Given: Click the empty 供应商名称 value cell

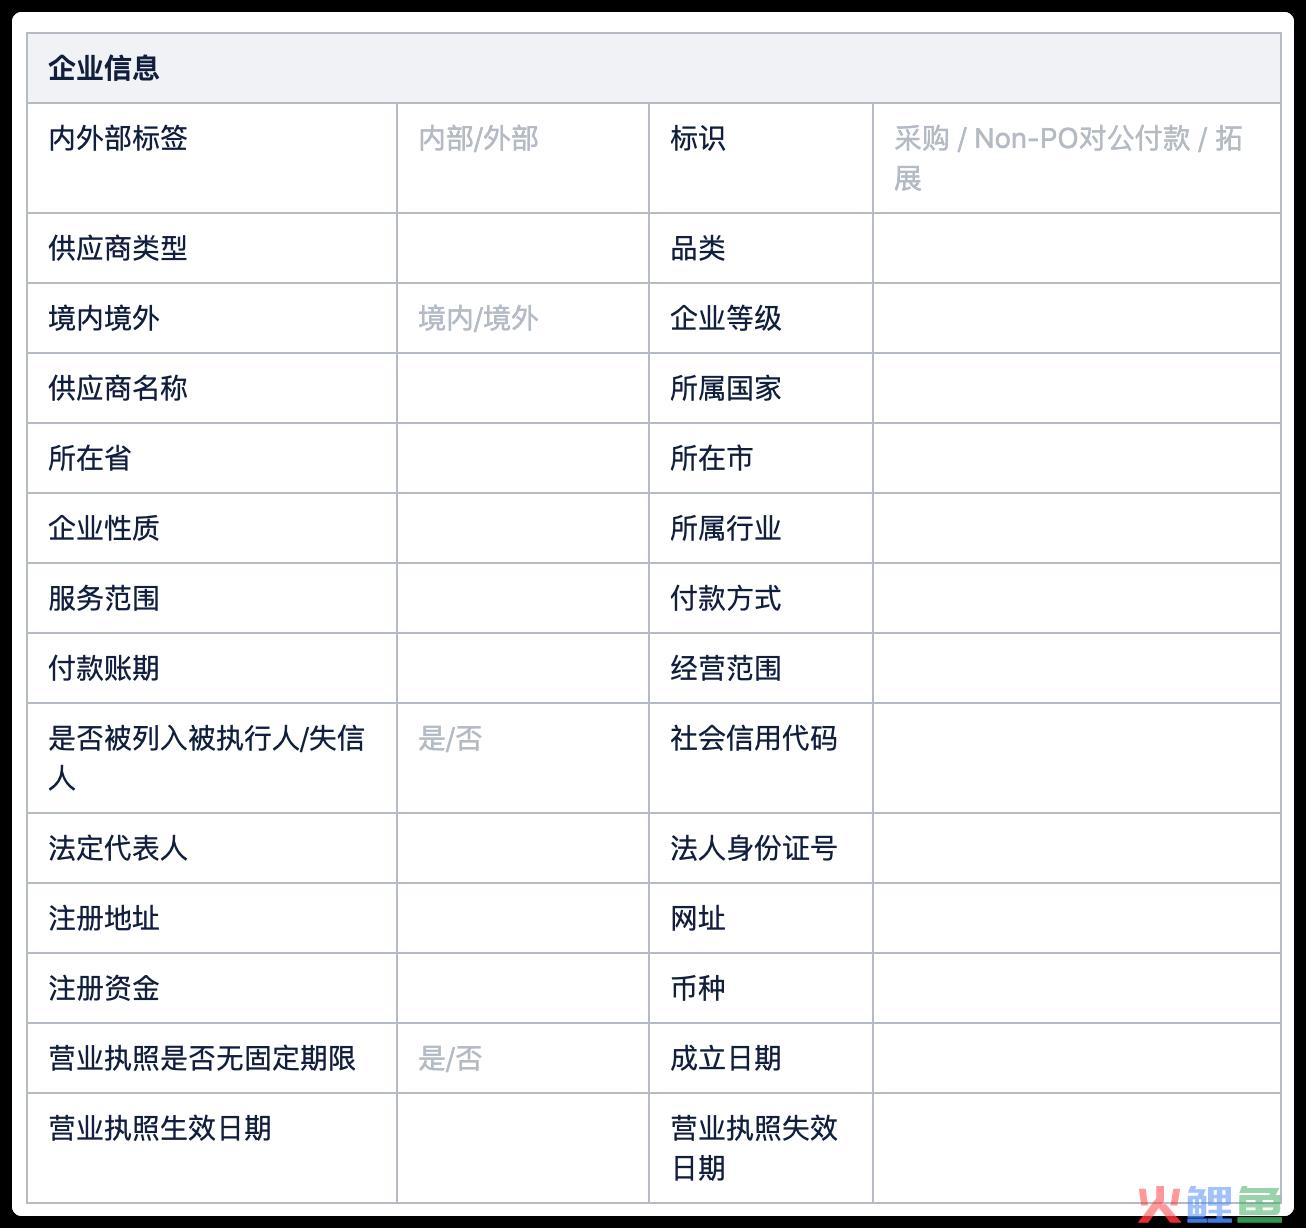Looking at the screenshot, I should tap(522, 389).
